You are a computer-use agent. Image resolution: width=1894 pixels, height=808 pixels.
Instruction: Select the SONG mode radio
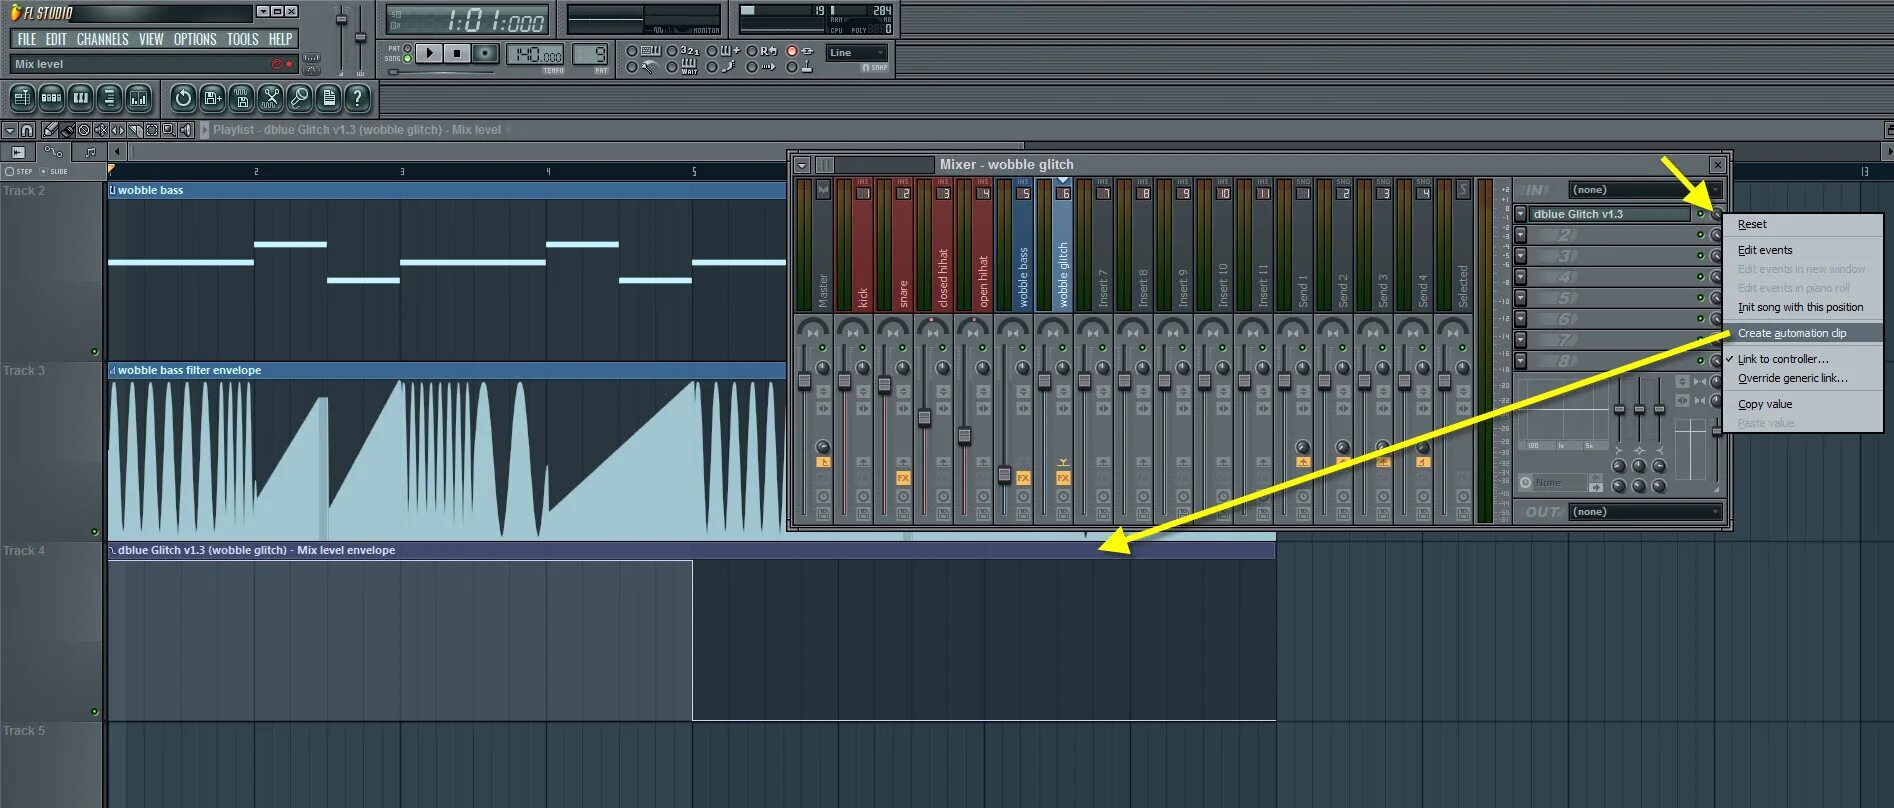(x=407, y=59)
